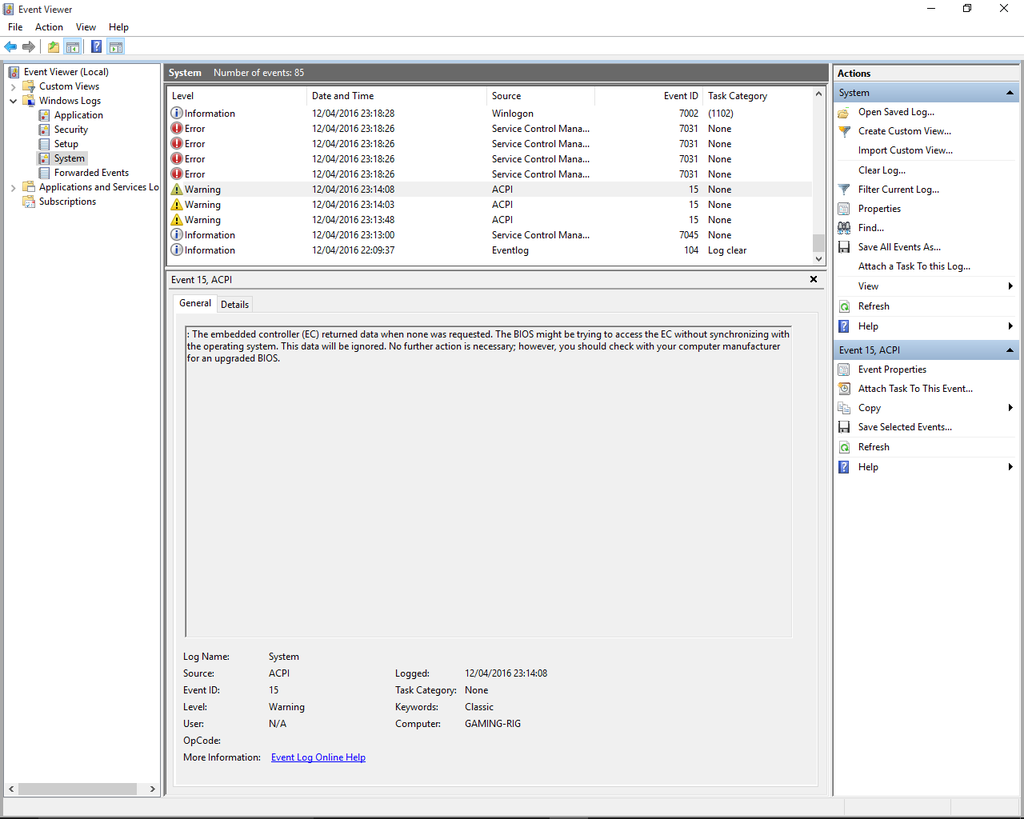Sort by the Task Category column header
The image size is (1024, 819).
(x=758, y=96)
